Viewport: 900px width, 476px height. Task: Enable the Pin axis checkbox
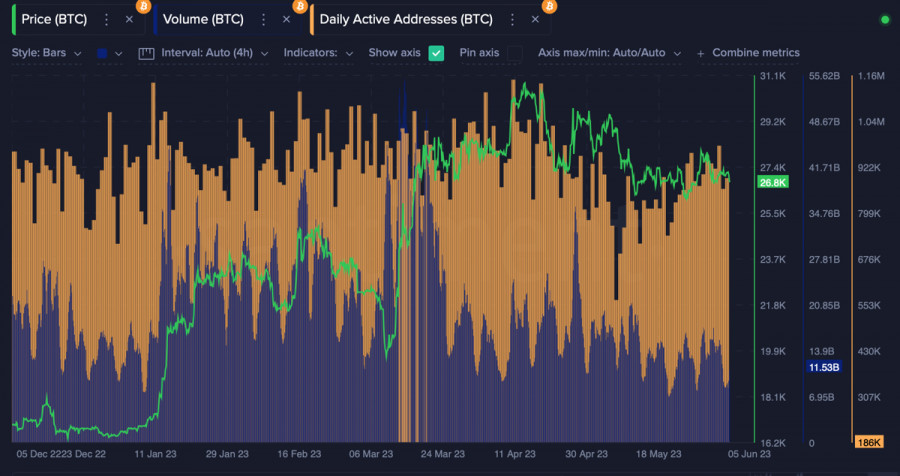(515, 53)
